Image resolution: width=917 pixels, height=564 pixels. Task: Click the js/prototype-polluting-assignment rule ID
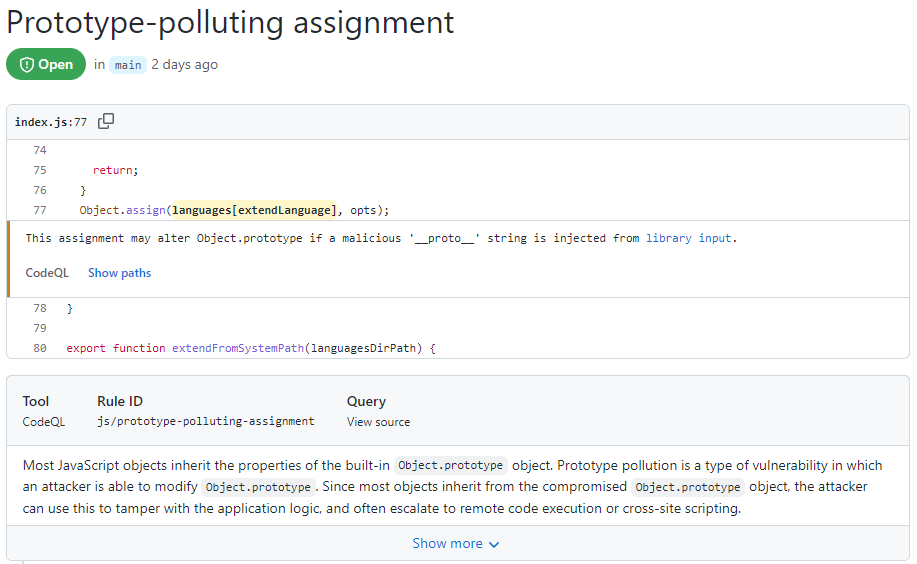[x=205, y=422]
